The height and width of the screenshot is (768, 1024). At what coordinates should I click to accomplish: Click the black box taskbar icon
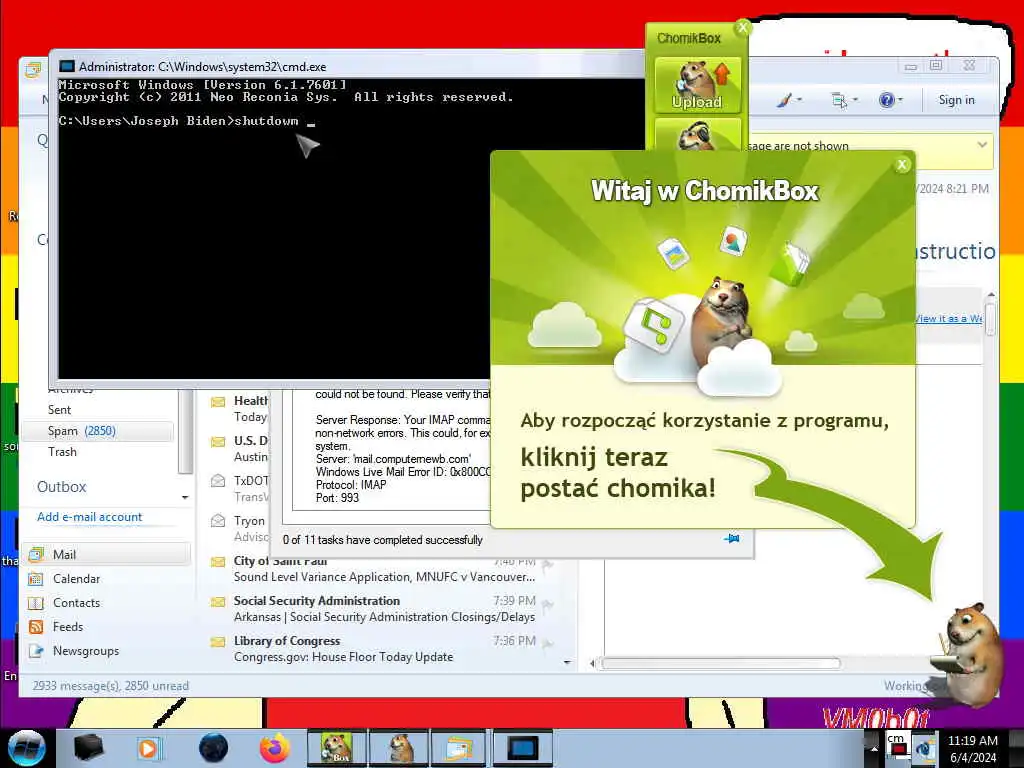tap(88, 748)
